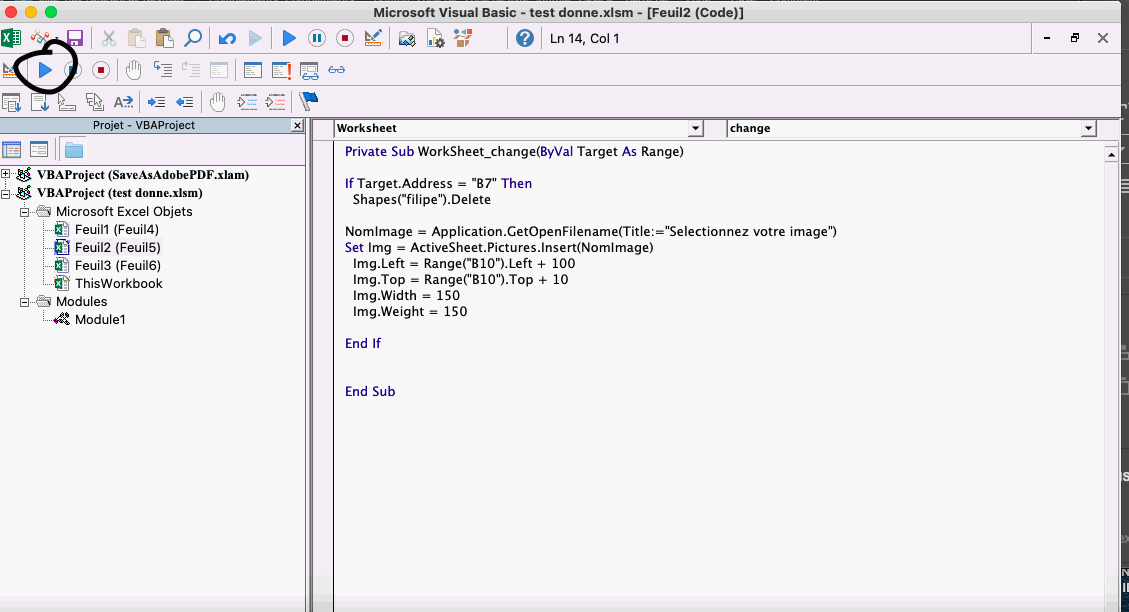Click the circled blue Run macro button
The width and height of the screenshot is (1129, 612).
[x=45, y=70]
